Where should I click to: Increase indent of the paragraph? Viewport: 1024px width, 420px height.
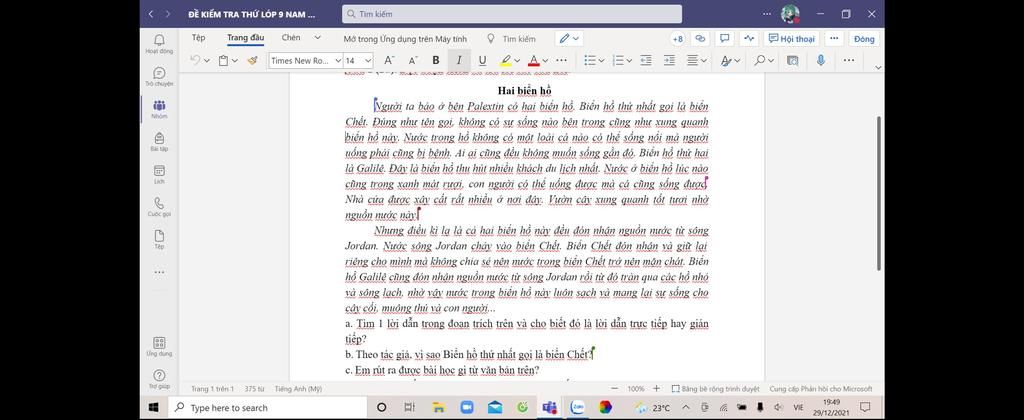(669, 60)
